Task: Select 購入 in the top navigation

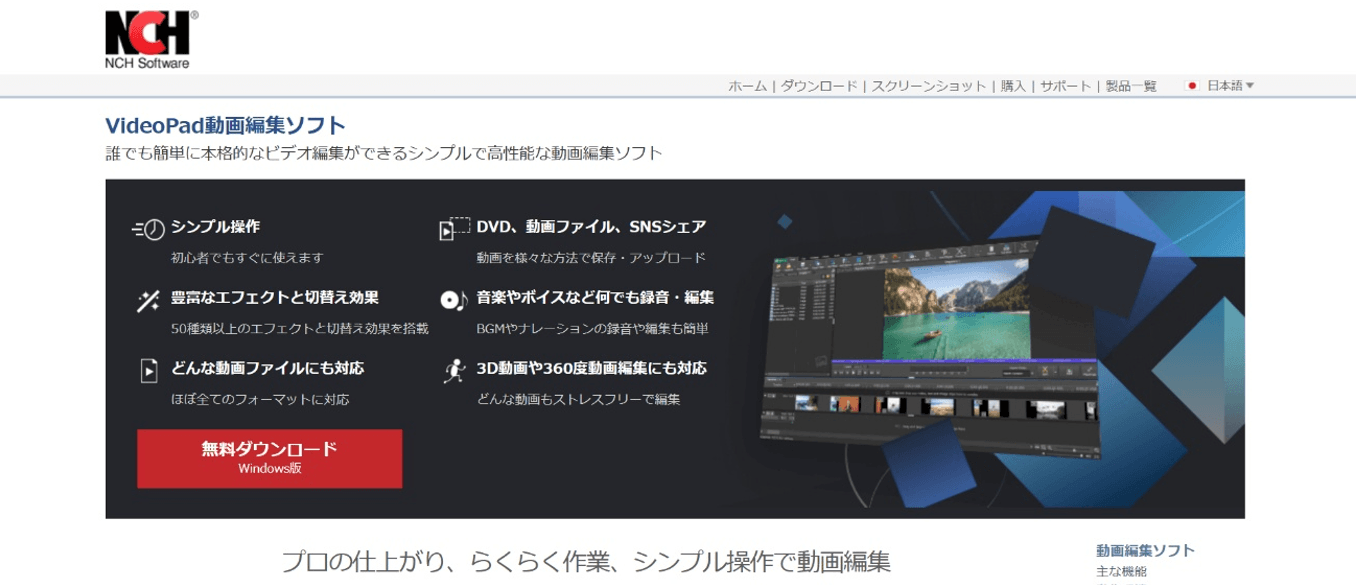Action: (1014, 86)
